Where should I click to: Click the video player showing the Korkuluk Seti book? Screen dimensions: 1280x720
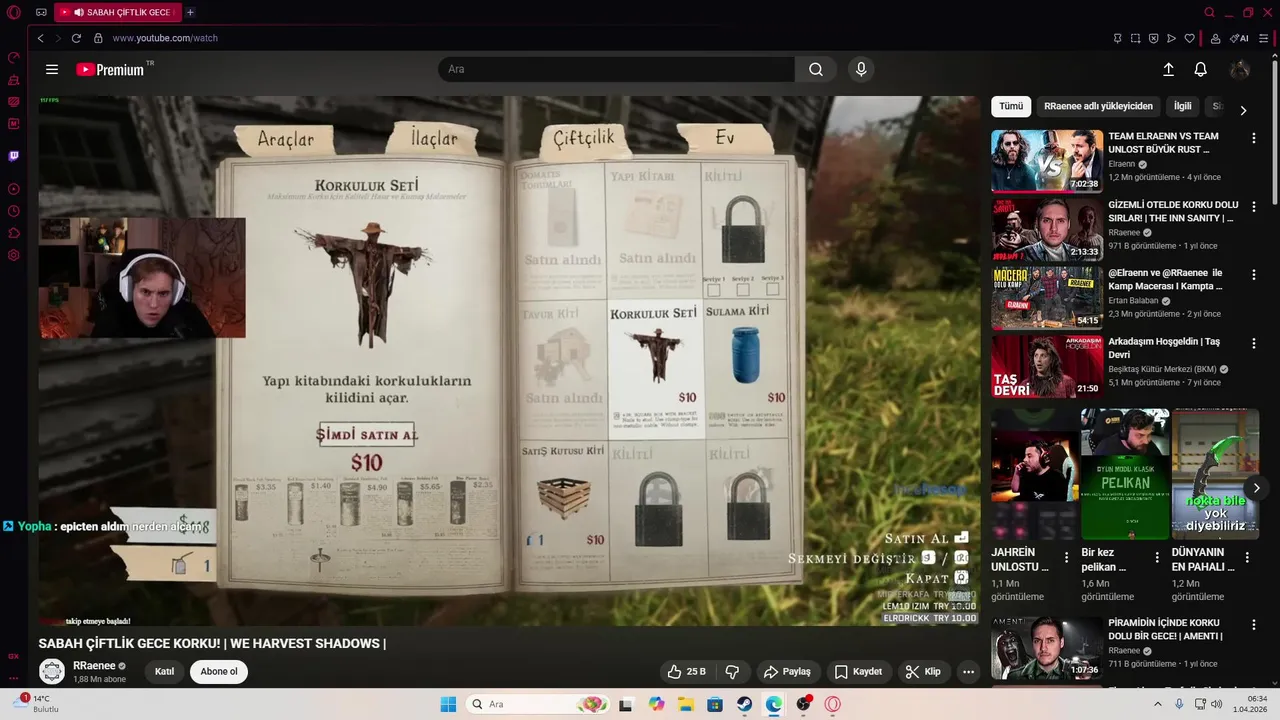coord(509,361)
